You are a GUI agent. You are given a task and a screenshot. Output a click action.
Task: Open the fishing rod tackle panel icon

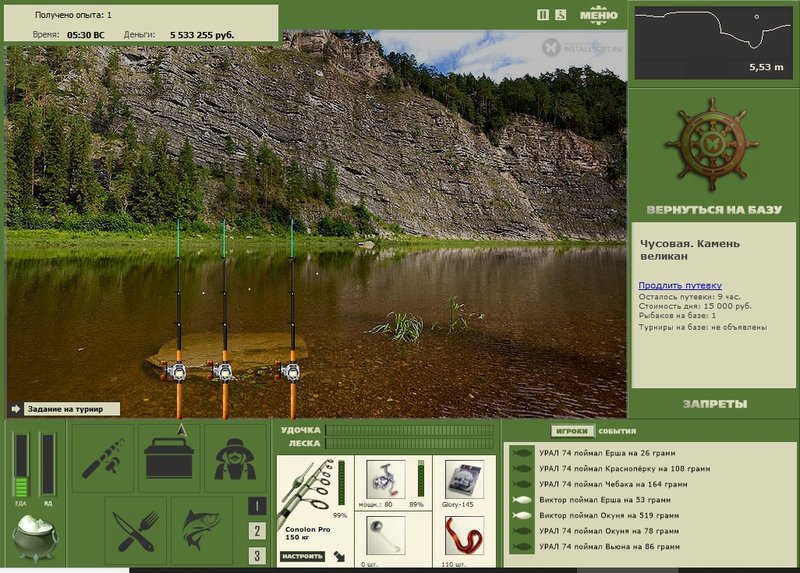pos(103,458)
